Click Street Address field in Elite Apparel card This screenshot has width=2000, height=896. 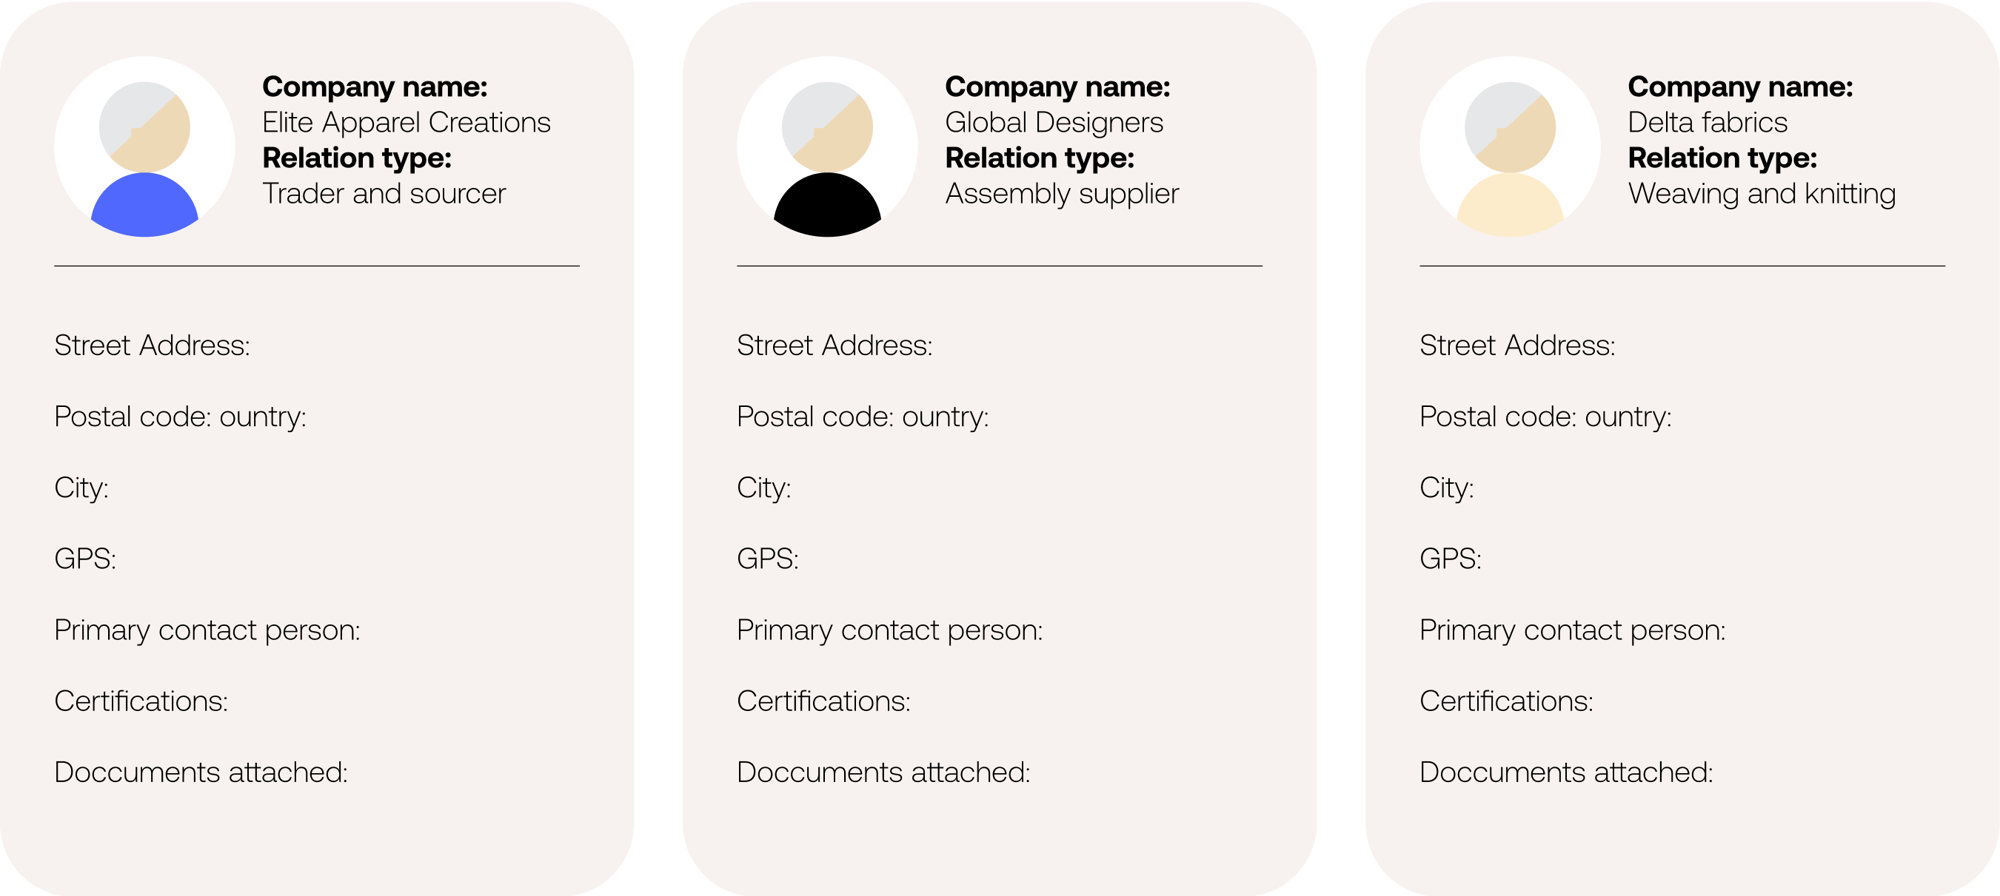(152, 346)
